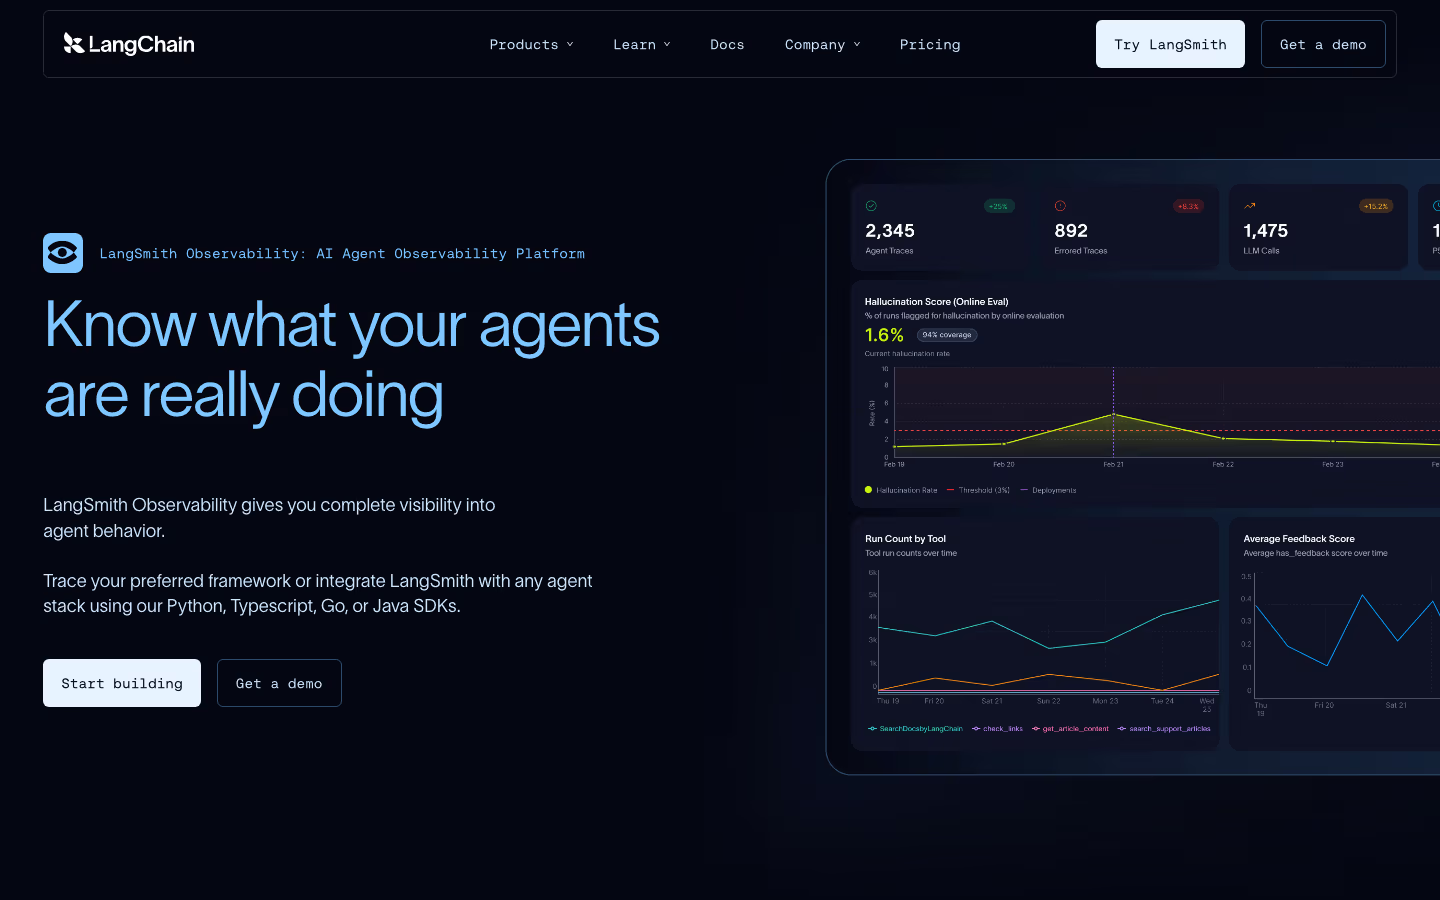Click the trend arrow icon on LLM Calls card

click(x=1249, y=206)
